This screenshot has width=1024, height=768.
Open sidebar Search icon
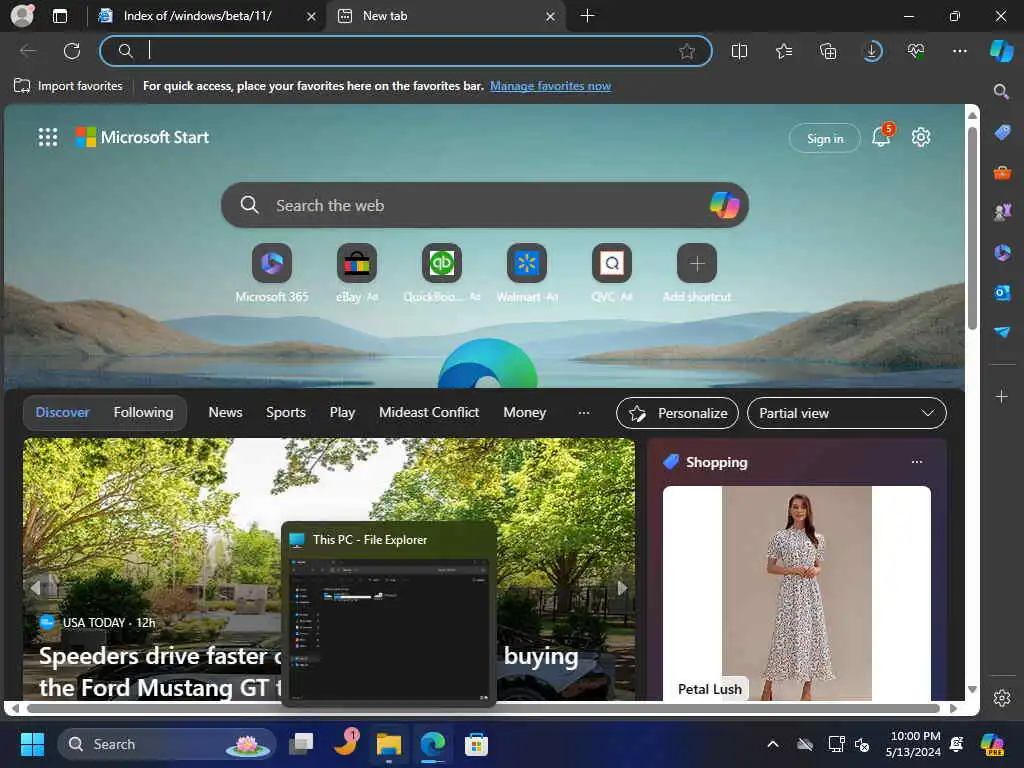[x=1001, y=91]
